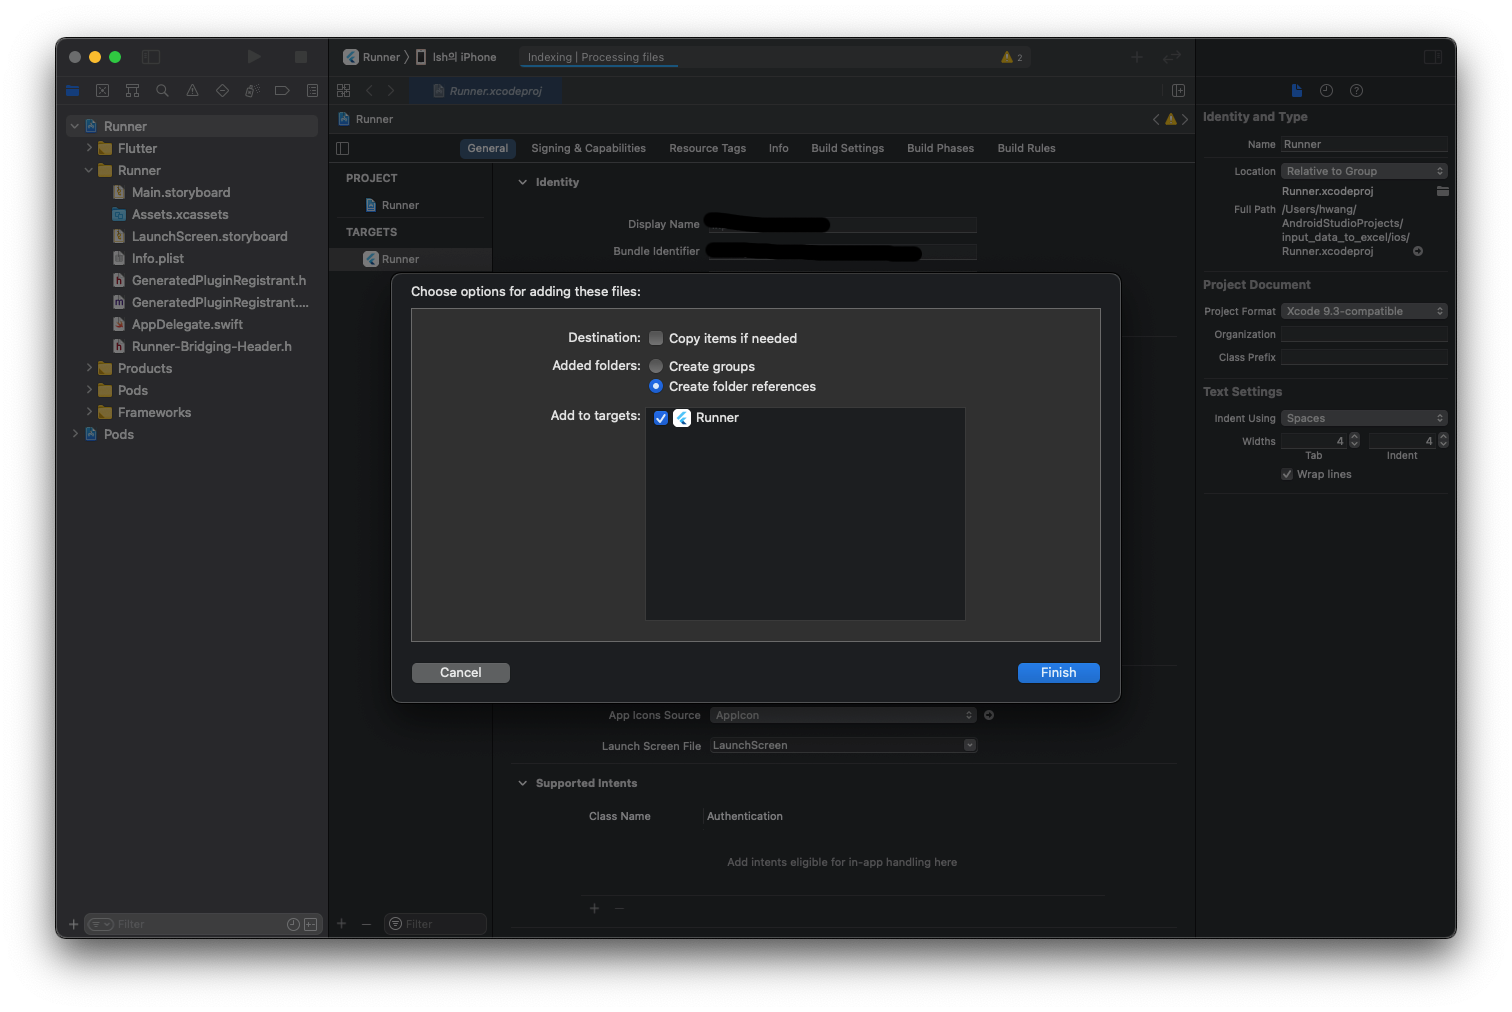1512x1012 pixels.
Task: Switch to the Resource Tags tab
Action: pos(707,148)
